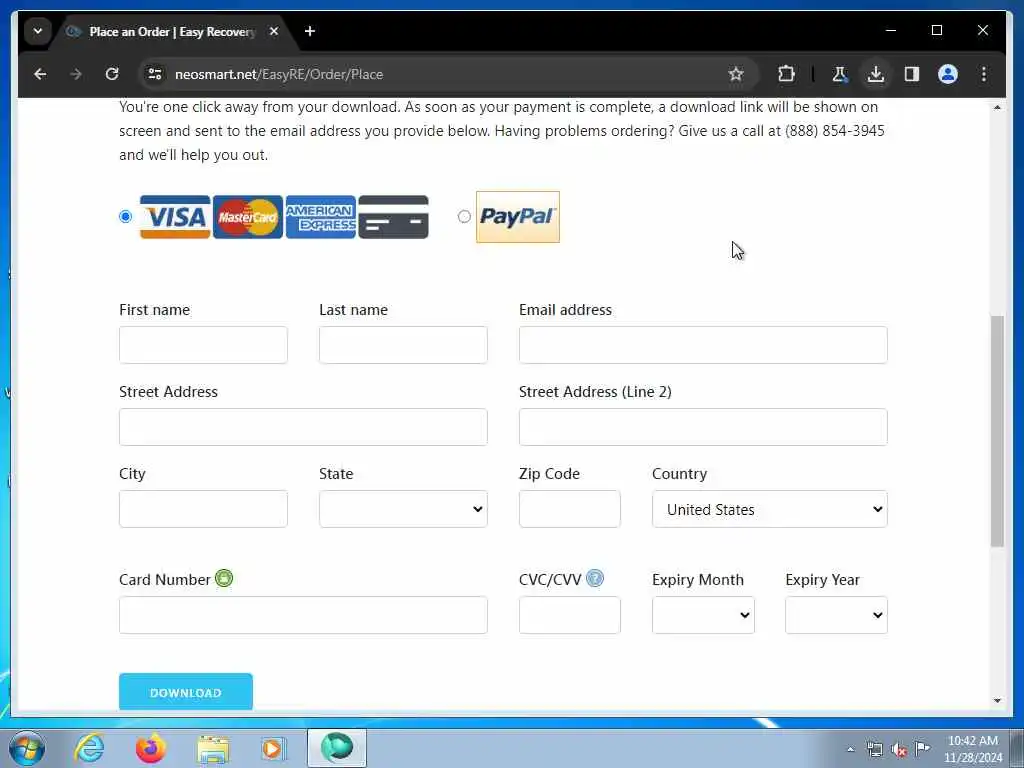The image size is (1024, 768).
Task: Click the network tray icon
Action: pyautogui.click(x=874, y=750)
